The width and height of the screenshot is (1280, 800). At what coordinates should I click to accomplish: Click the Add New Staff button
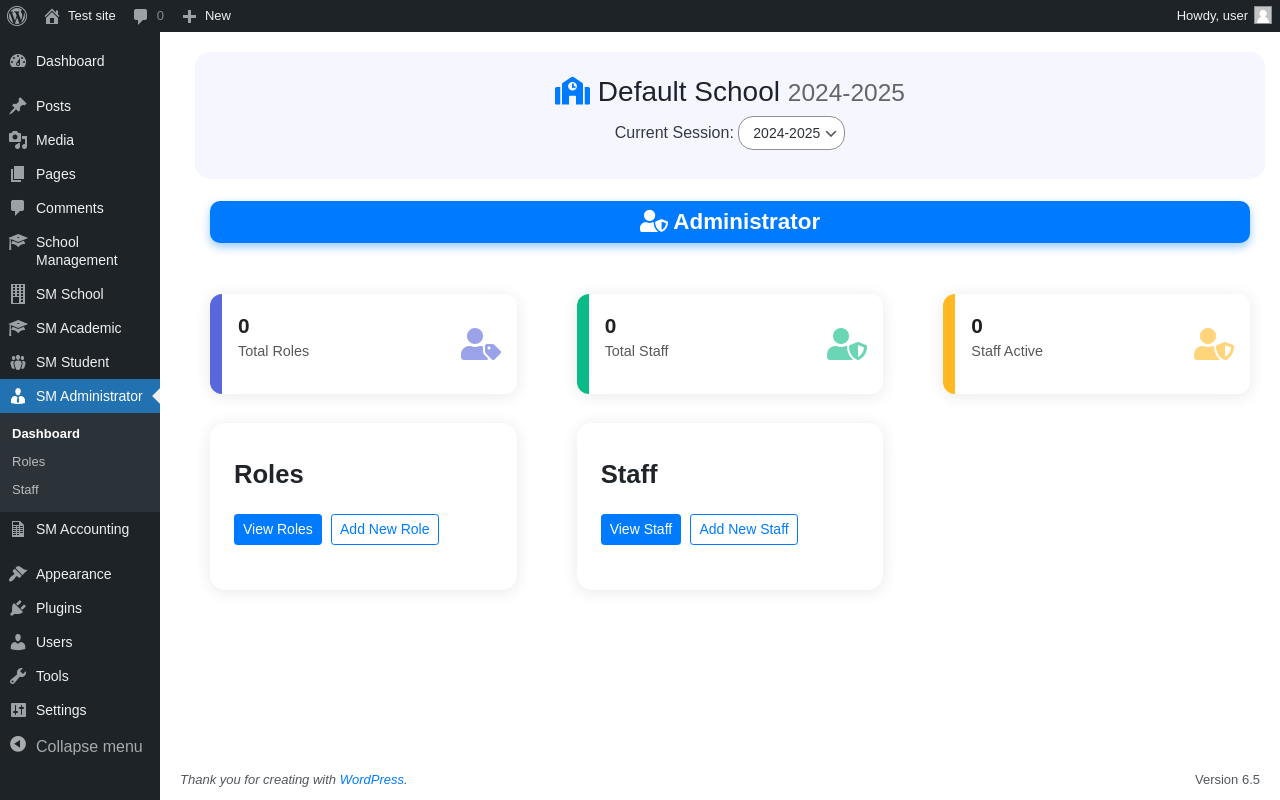point(744,529)
